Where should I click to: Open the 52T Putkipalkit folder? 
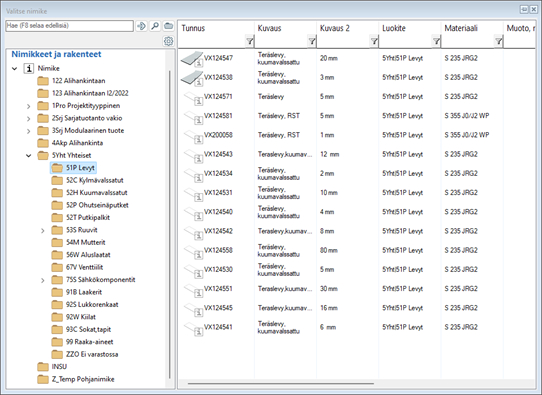coord(81,218)
